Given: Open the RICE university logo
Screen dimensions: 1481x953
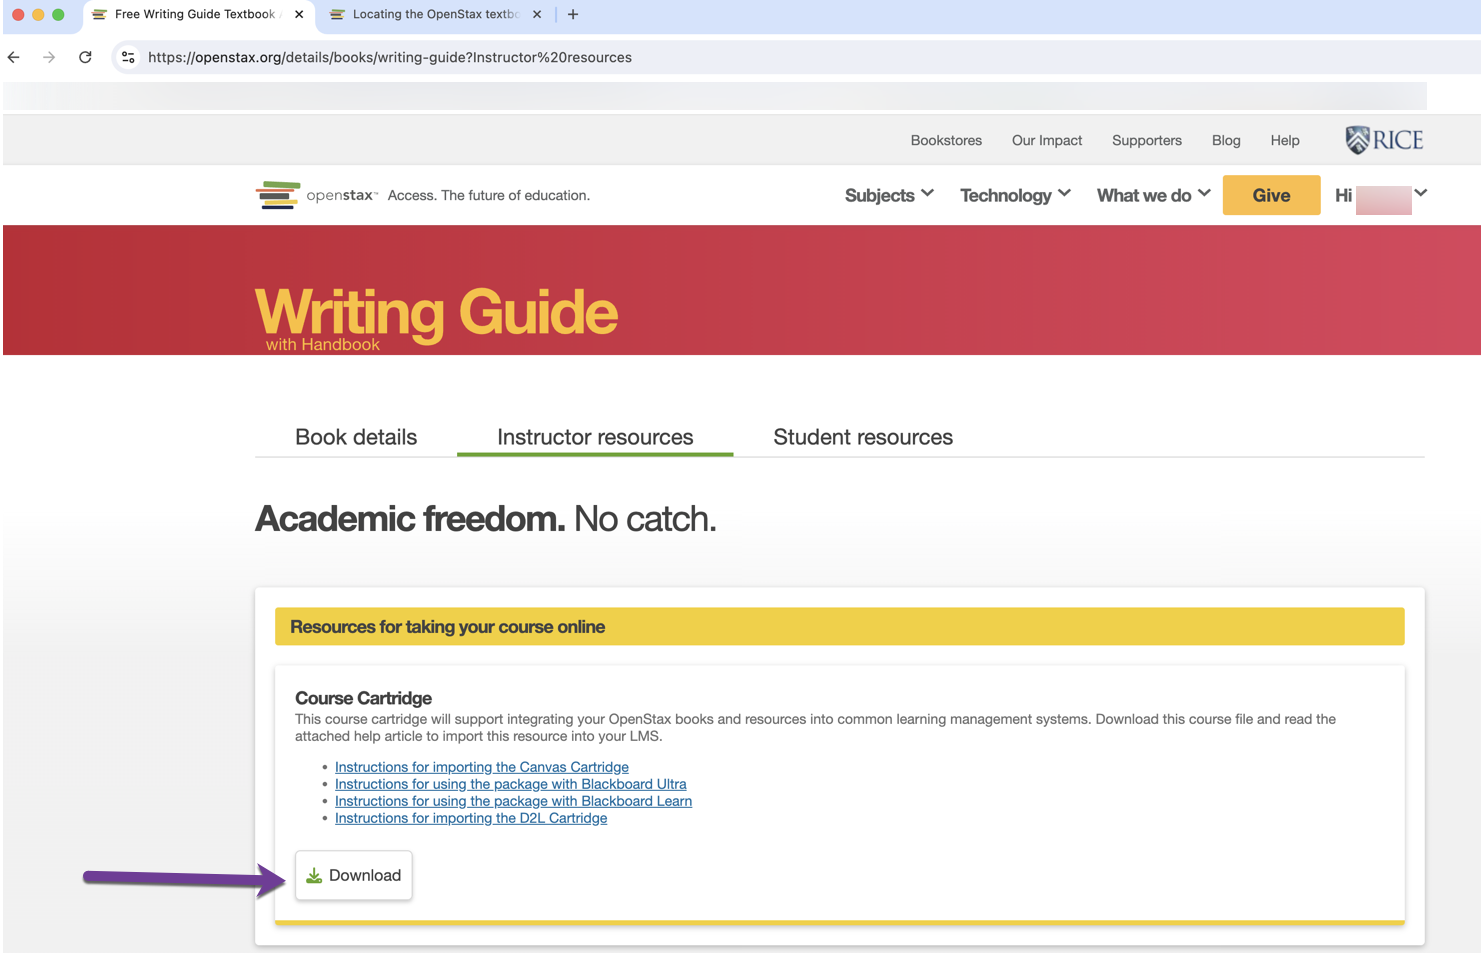Looking at the screenshot, I should (1384, 139).
